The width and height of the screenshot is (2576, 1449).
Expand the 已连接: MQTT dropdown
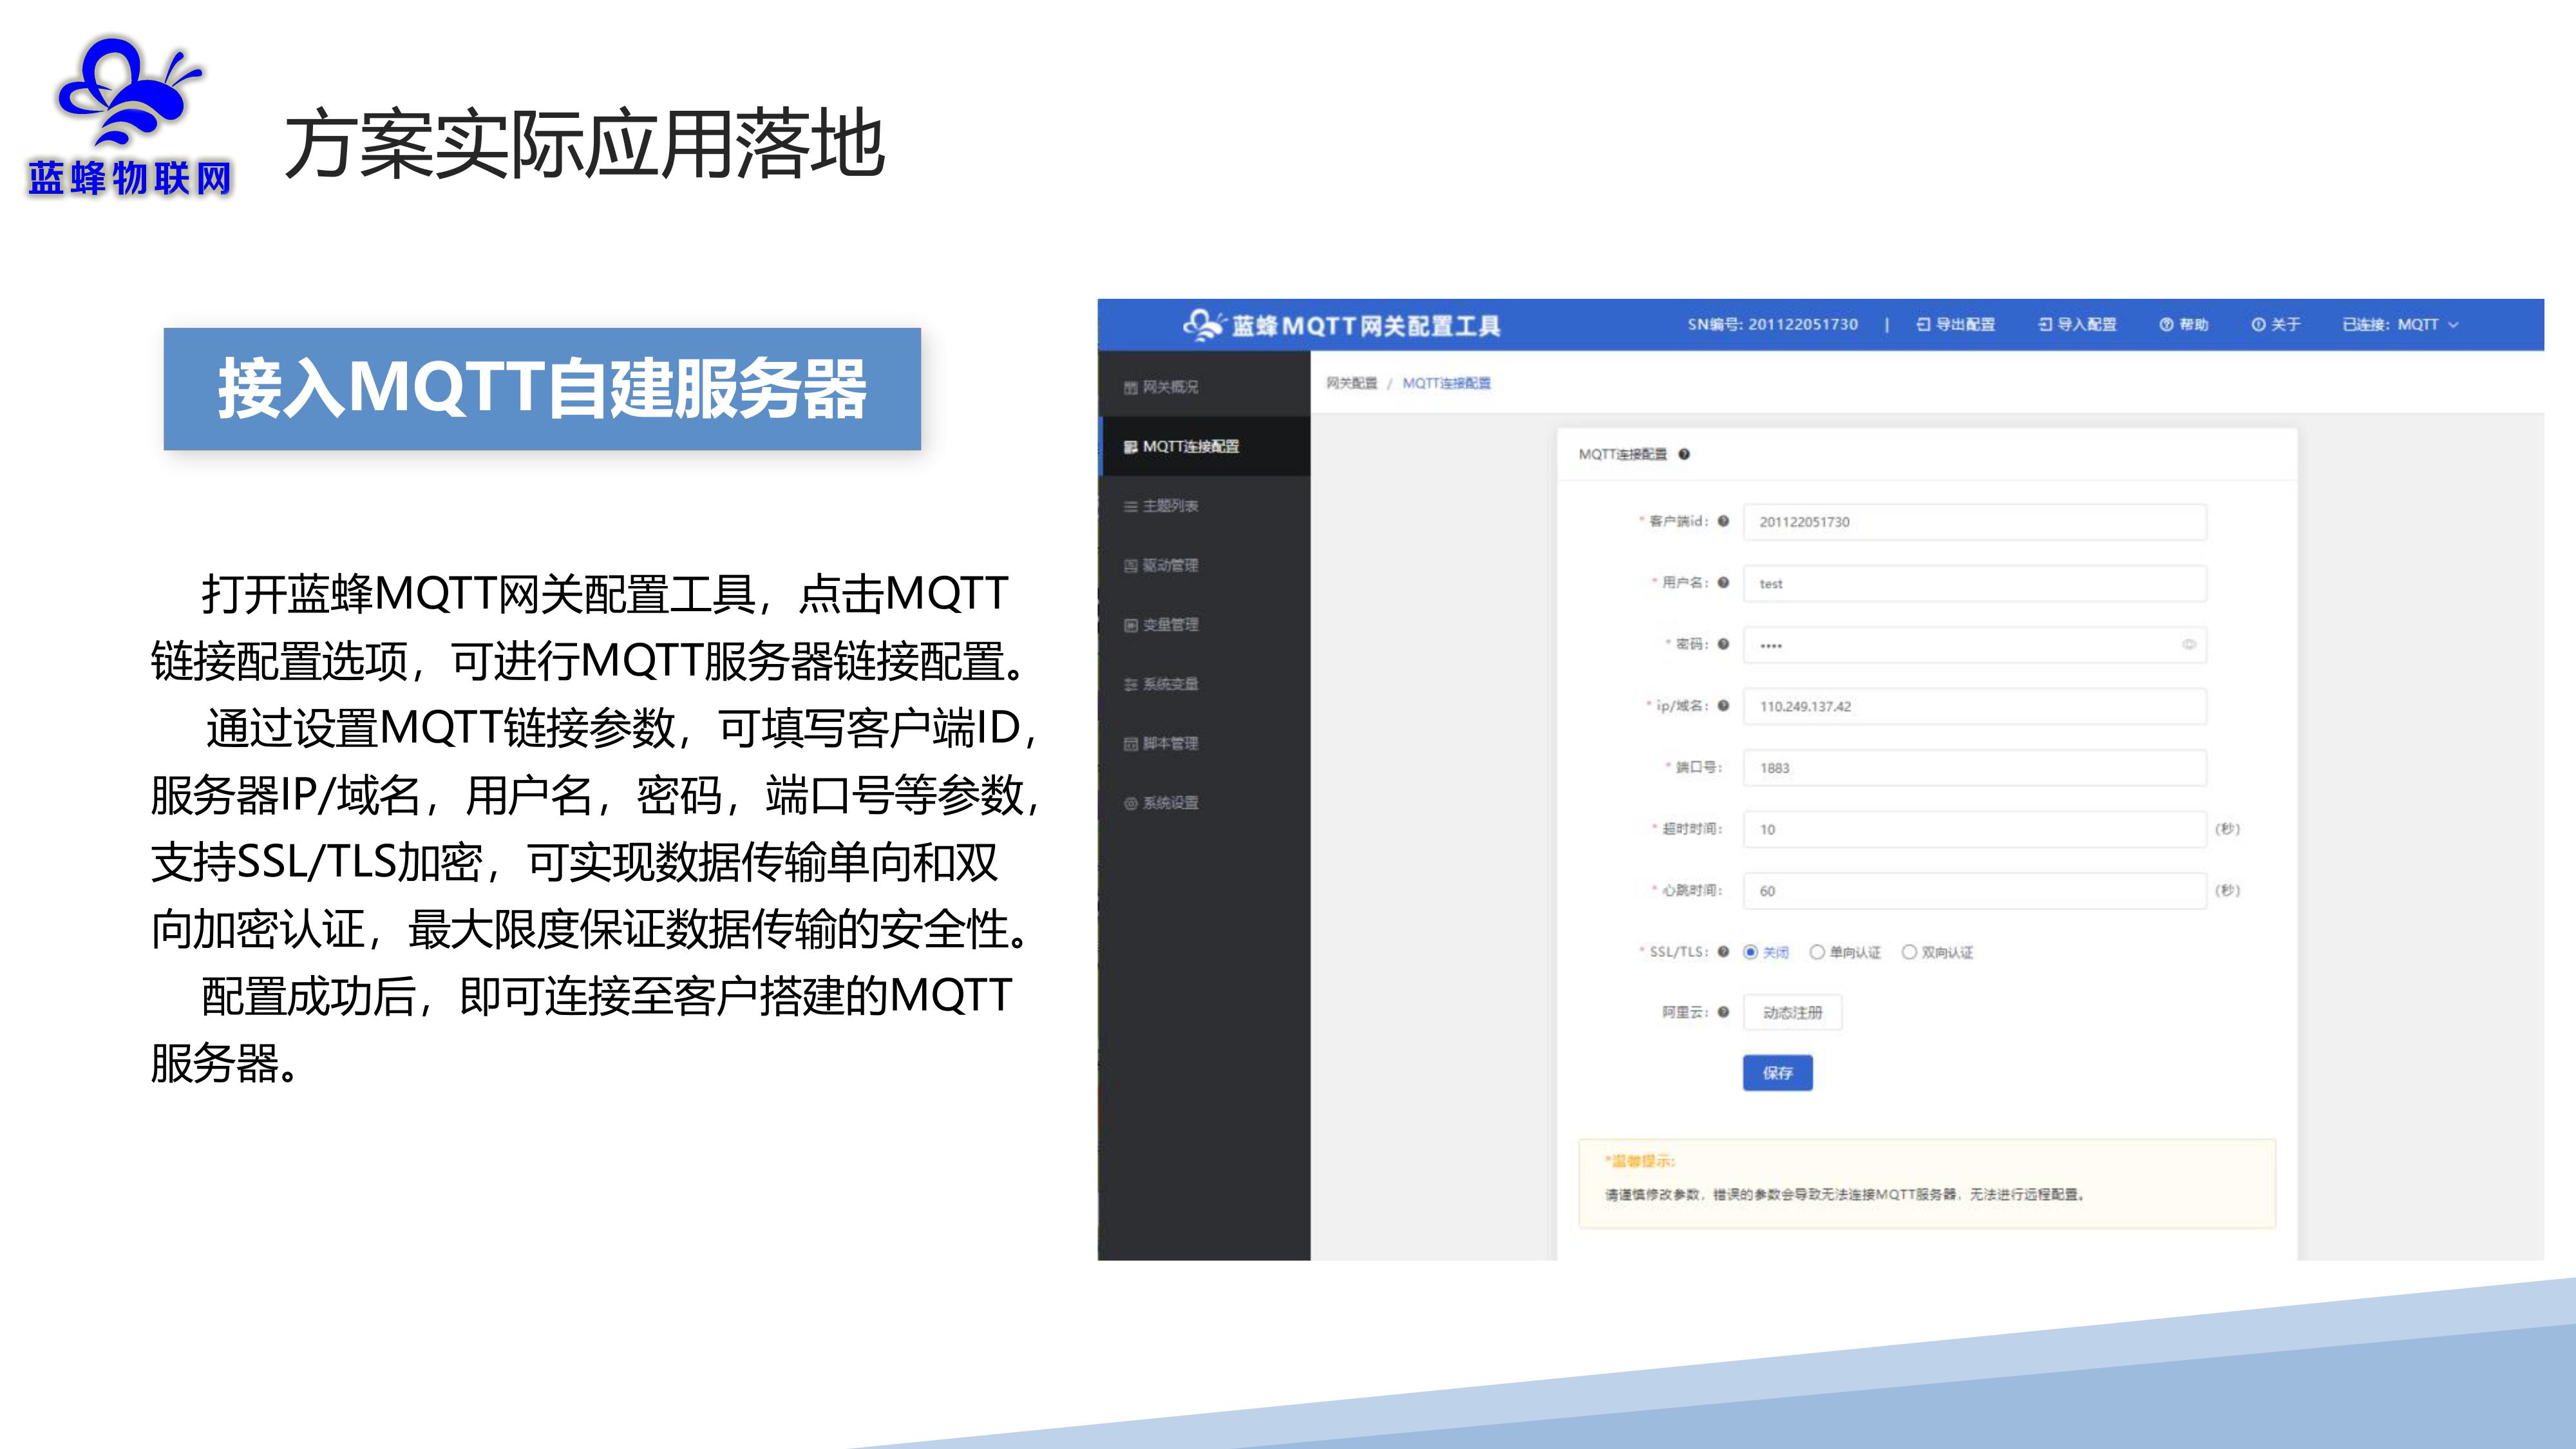(2399, 324)
